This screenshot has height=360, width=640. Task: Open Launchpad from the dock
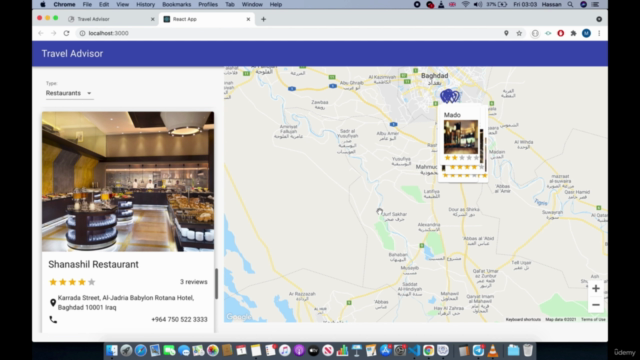[x=126, y=350]
